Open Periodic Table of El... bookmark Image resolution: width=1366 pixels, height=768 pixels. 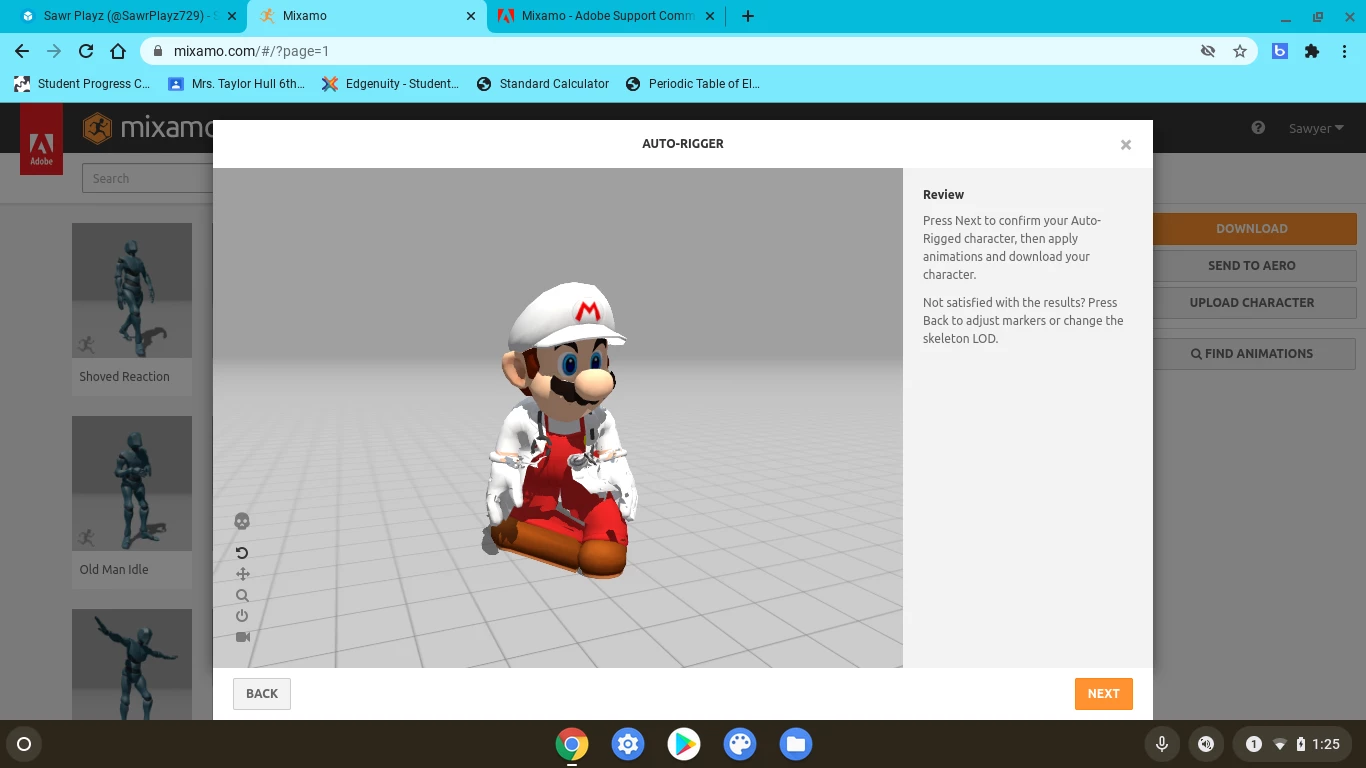(x=693, y=84)
